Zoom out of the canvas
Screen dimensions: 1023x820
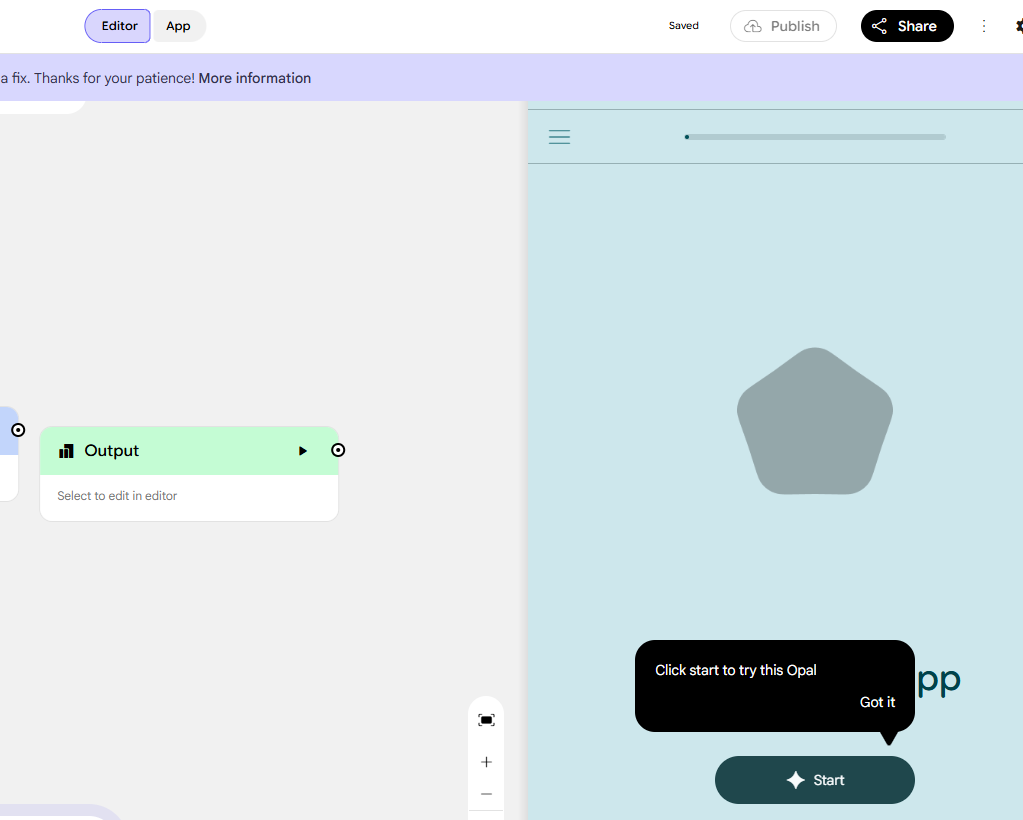[x=486, y=794]
